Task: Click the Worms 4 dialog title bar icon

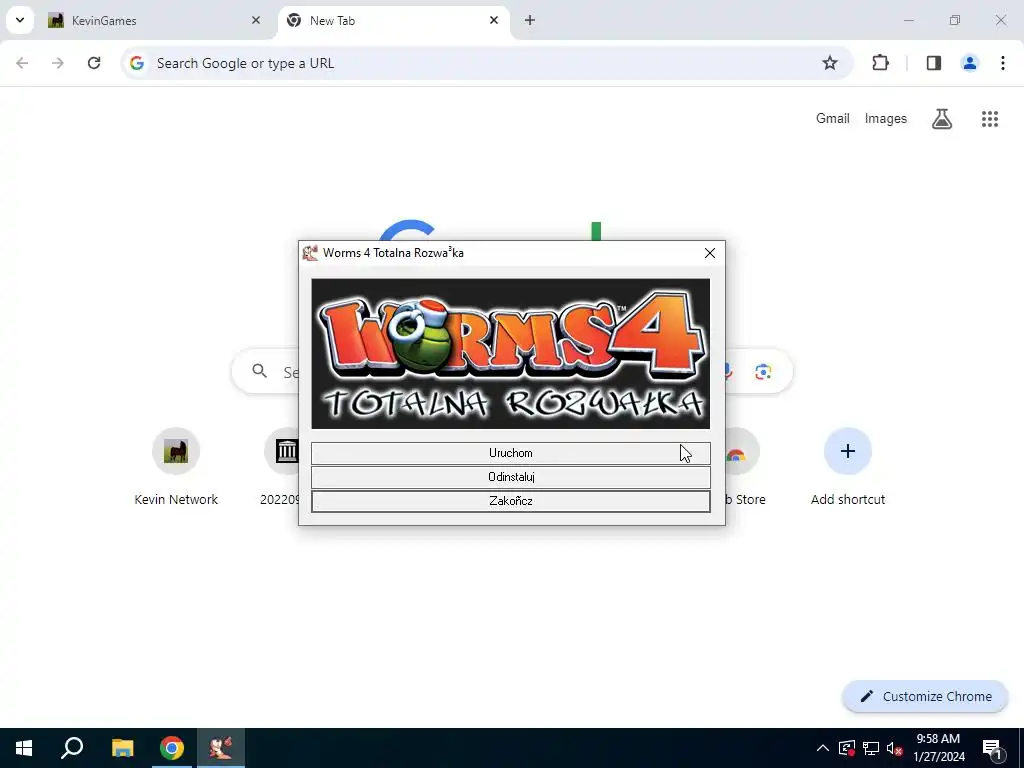Action: [x=310, y=253]
